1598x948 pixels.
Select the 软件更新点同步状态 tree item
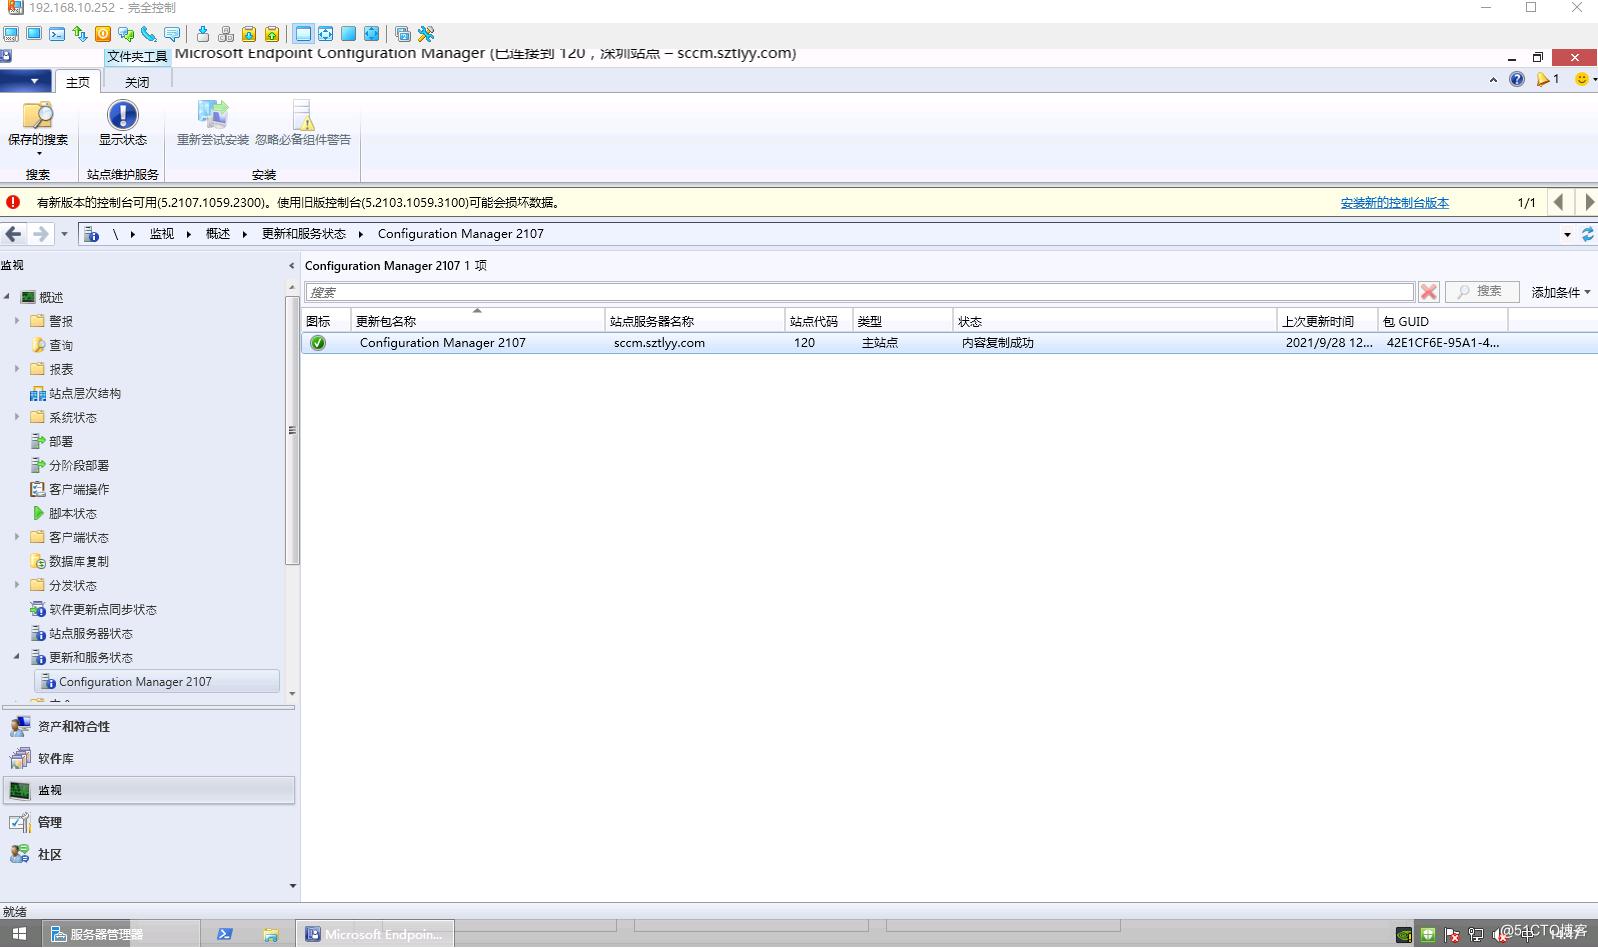click(x=93, y=609)
